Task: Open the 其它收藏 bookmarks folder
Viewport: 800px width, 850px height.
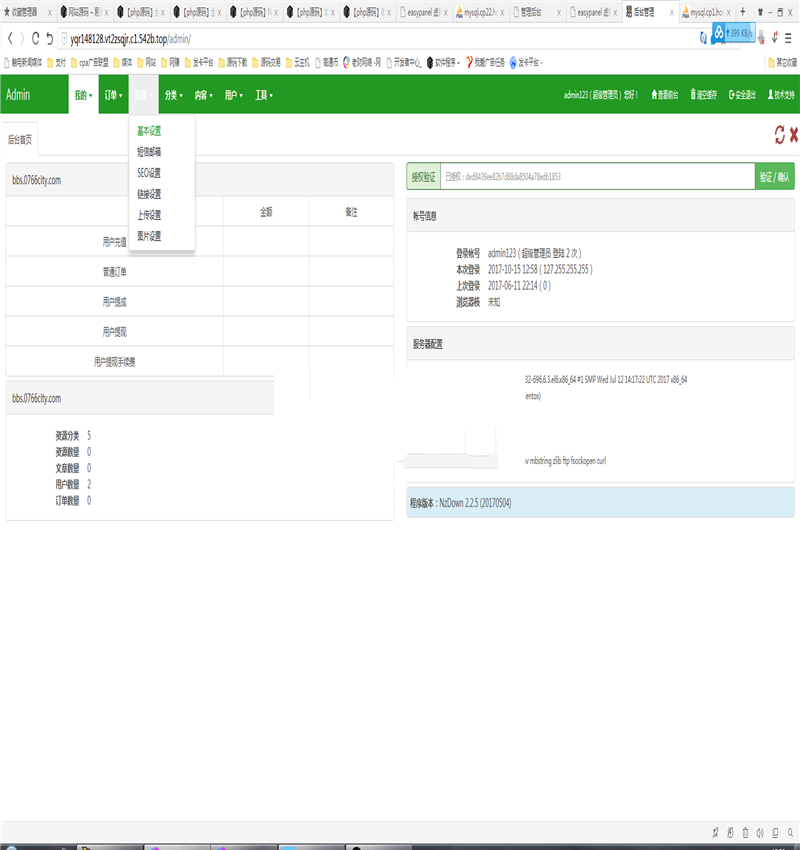Action: coord(783,63)
